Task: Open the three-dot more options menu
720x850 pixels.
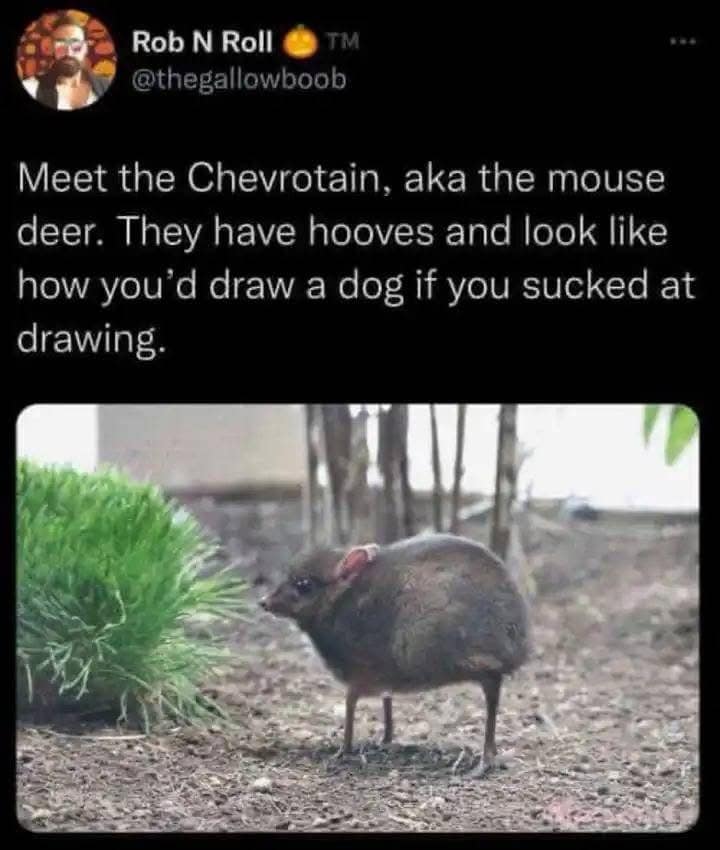Action: pos(689,41)
